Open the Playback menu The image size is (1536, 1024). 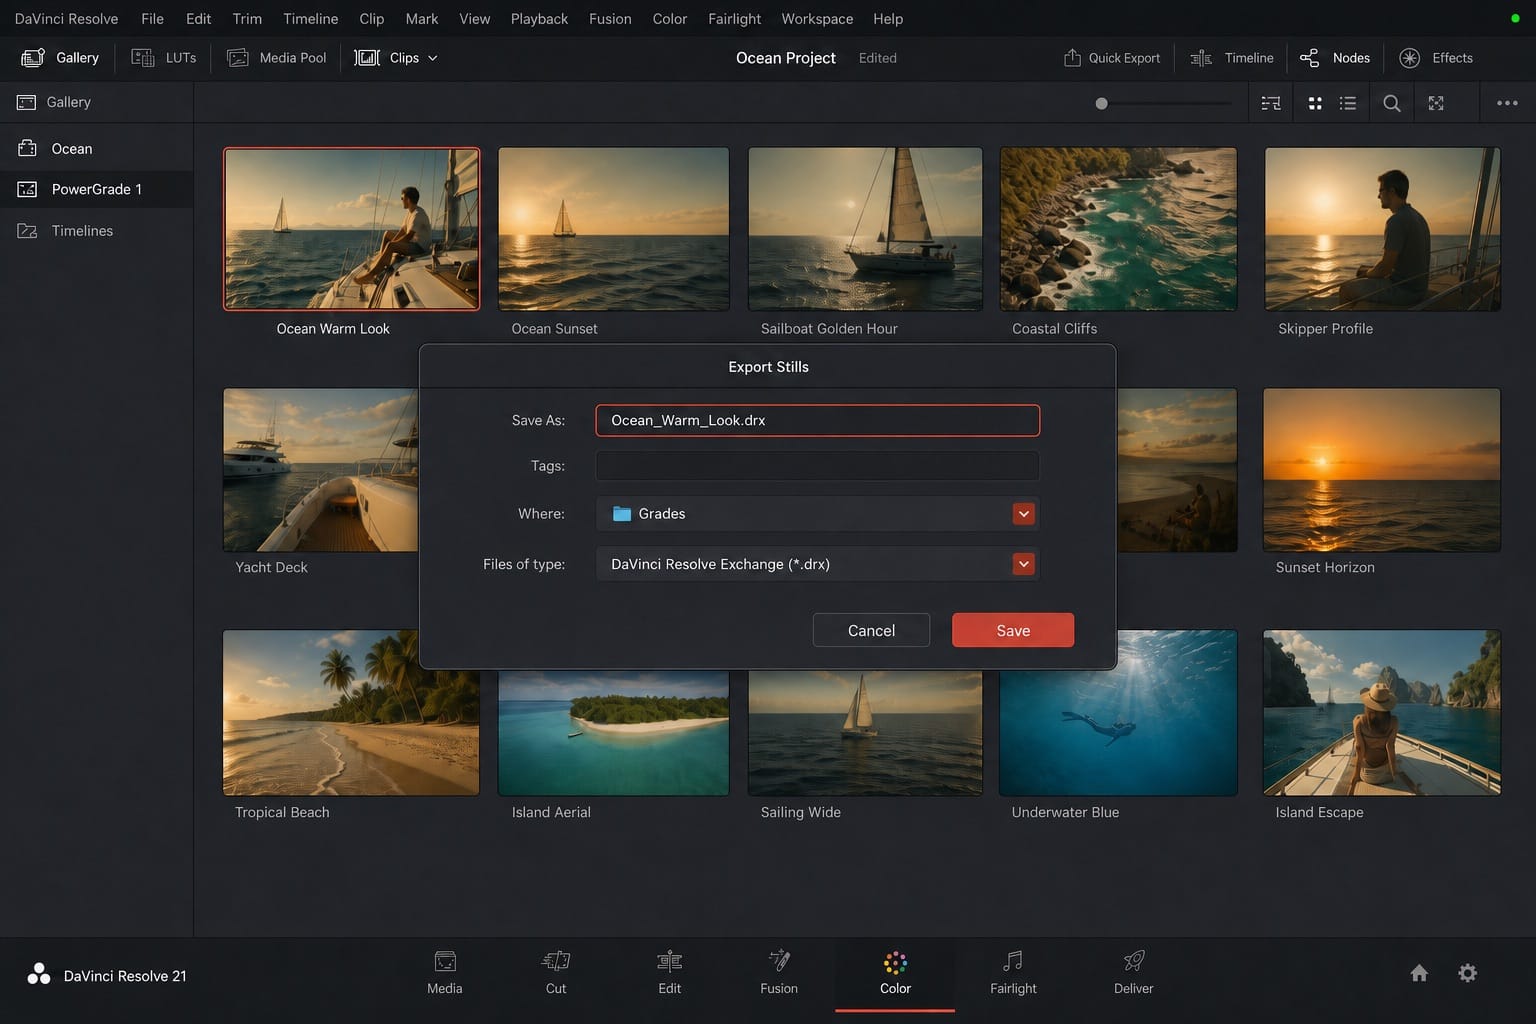tap(539, 18)
